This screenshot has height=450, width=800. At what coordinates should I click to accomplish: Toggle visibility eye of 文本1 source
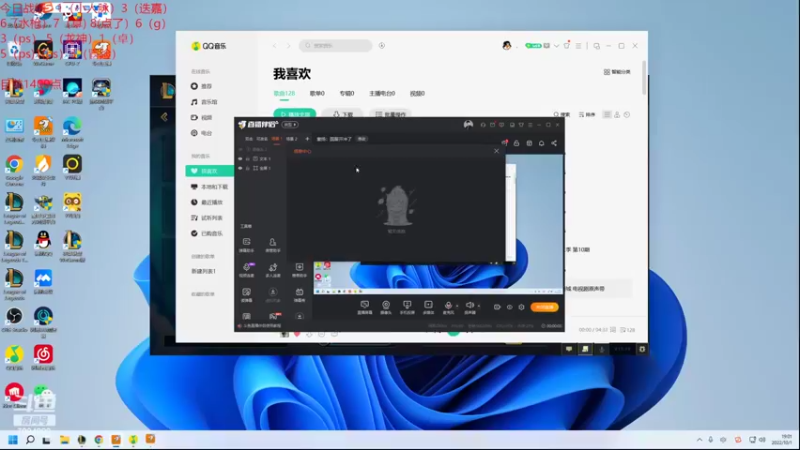click(240, 159)
